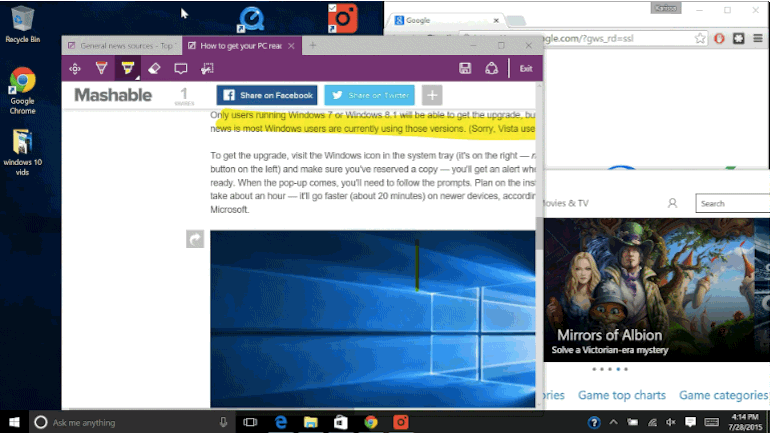Screen dimensions: 770x433
Task: Open Chrome from the taskbar
Action: (x=371, y=422)
